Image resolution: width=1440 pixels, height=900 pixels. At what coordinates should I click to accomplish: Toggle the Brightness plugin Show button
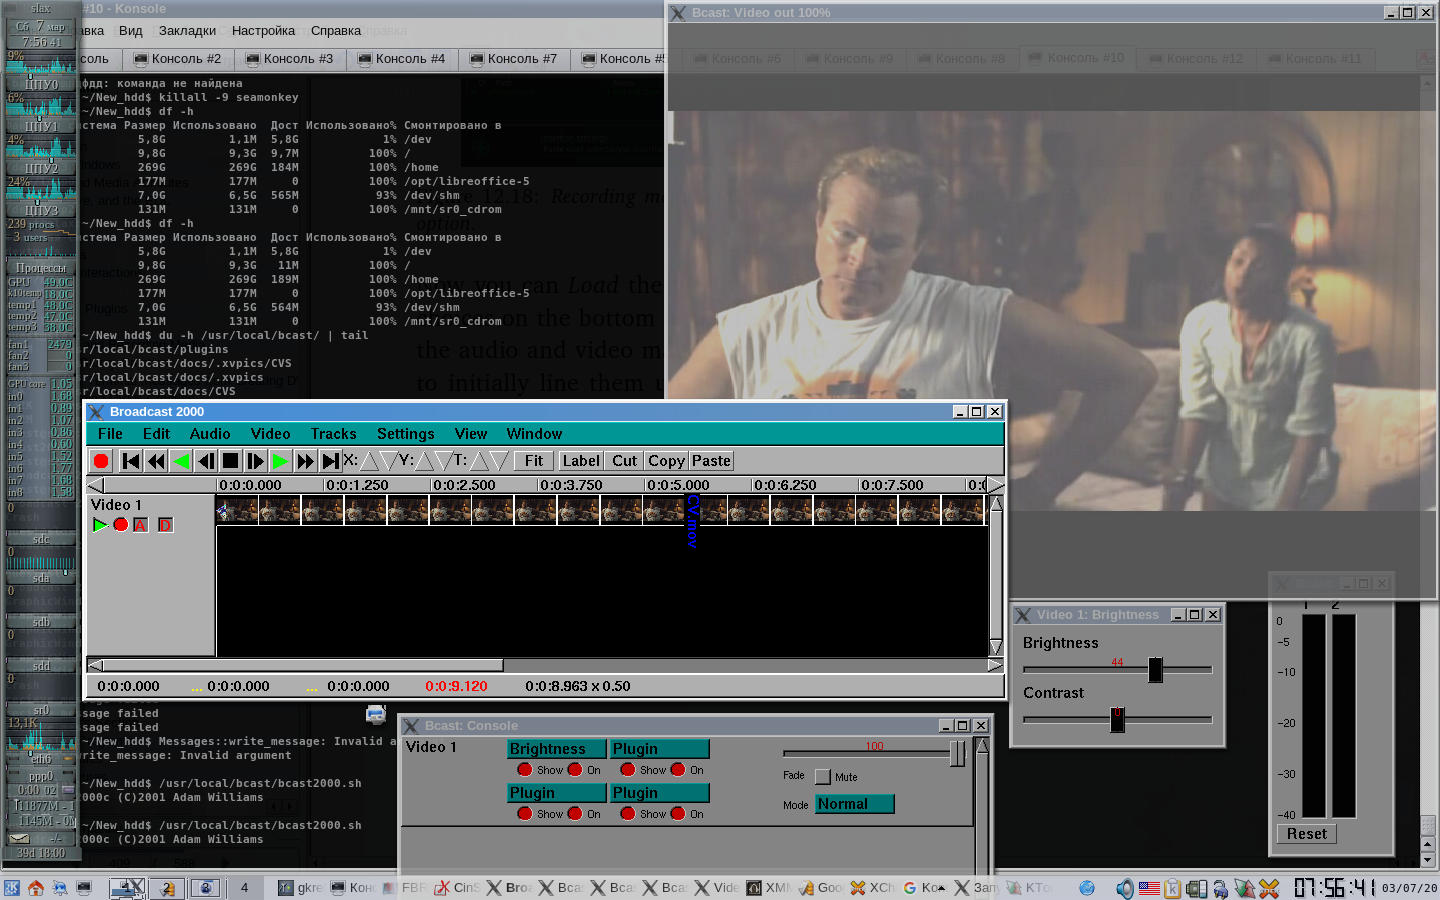pos(525,770)
